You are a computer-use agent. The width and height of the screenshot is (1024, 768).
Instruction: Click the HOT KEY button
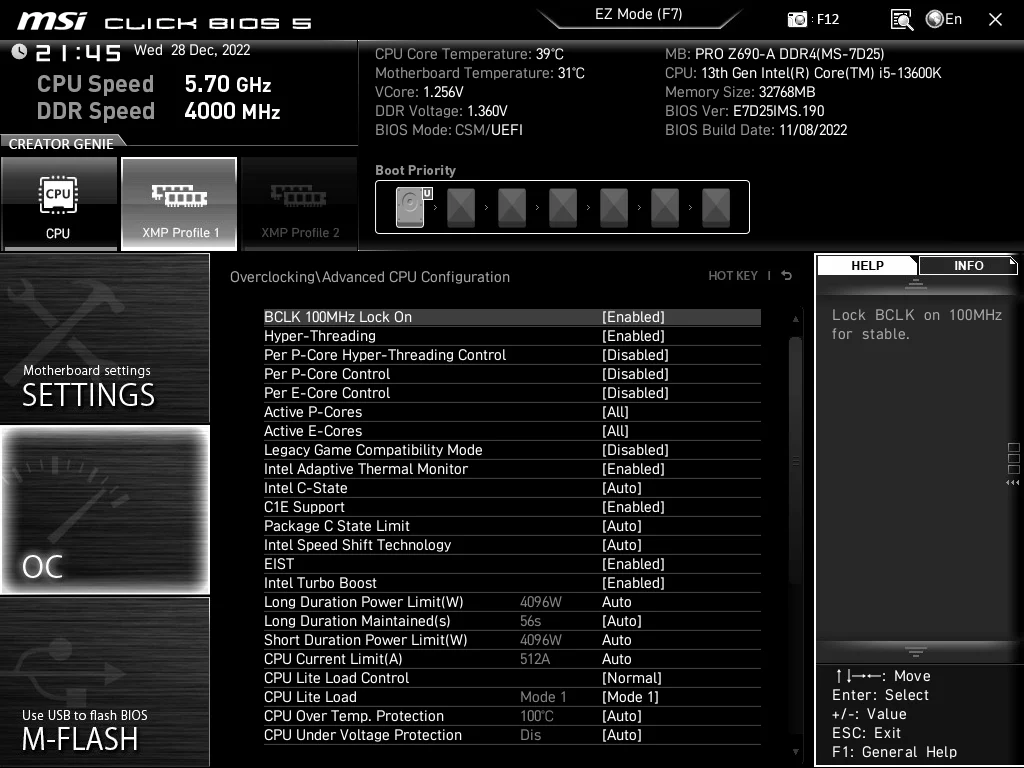point(733,276)
